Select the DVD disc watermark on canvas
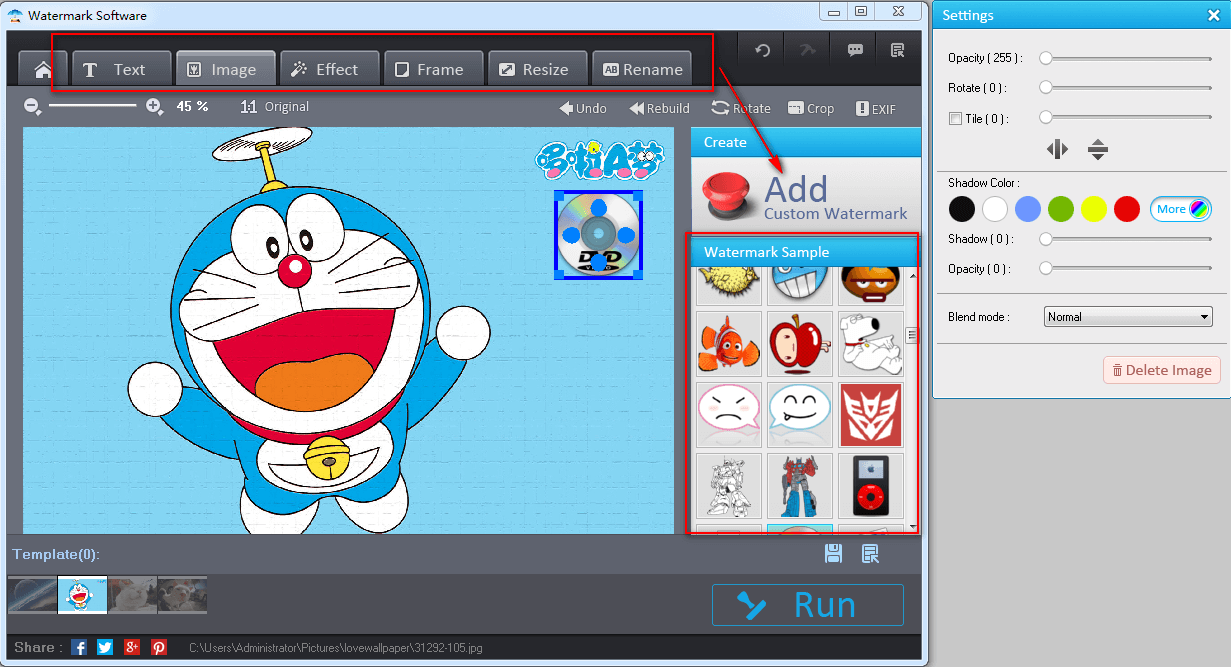Viewport: 1231px width, 667px height. coord(598,235)
